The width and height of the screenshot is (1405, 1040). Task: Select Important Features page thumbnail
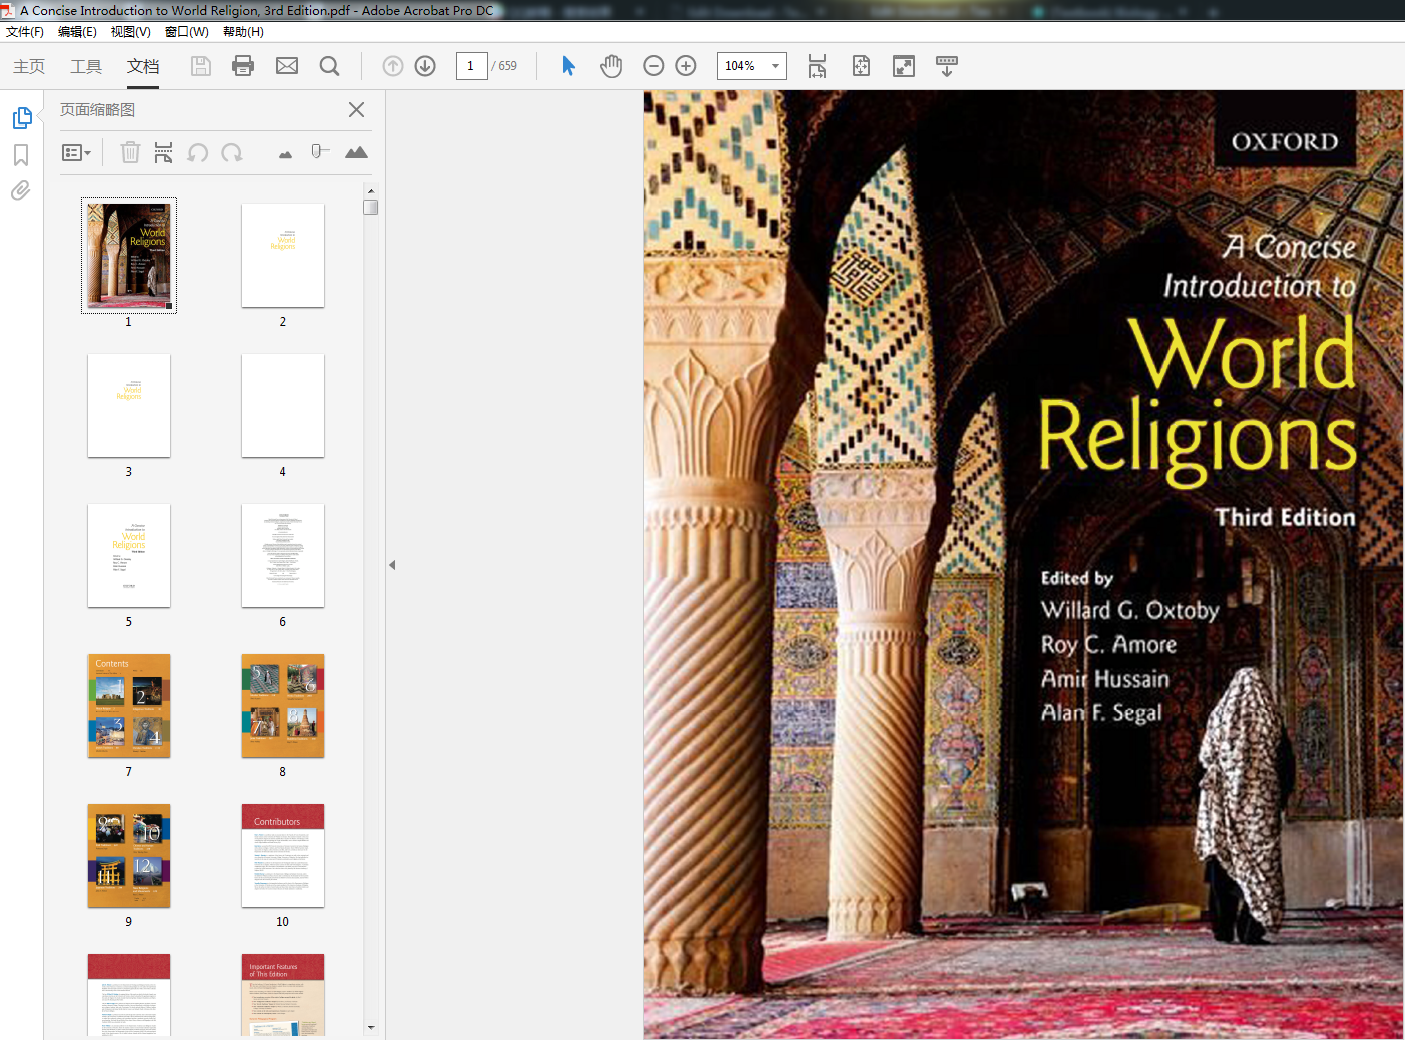pyautogui.click(x=283, y=995)
